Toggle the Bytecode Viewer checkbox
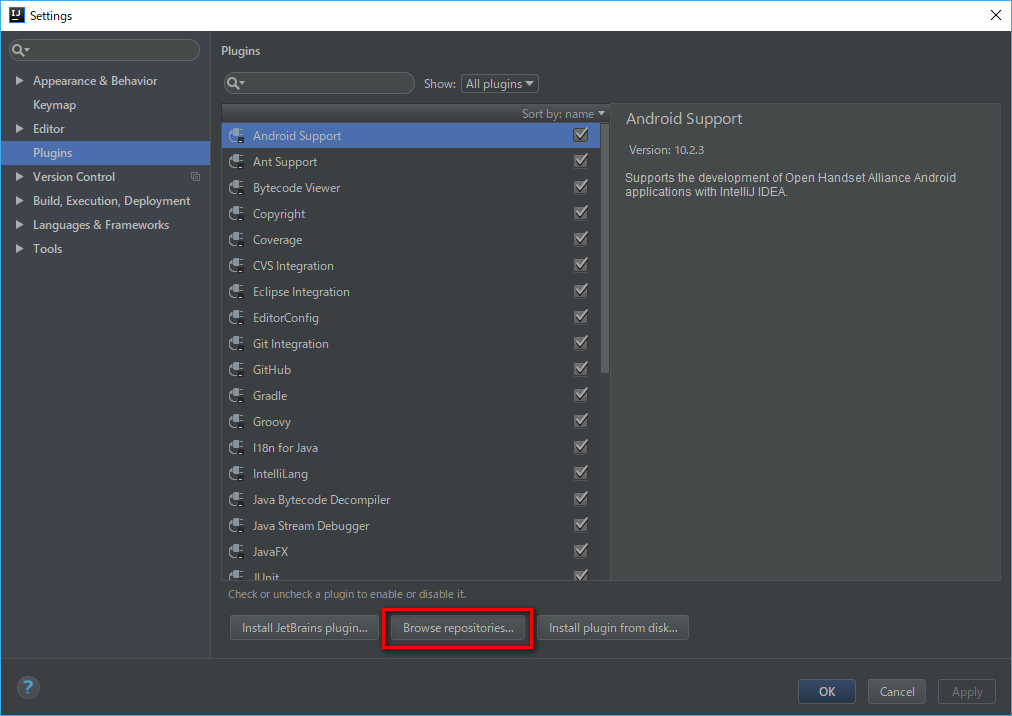Viewport: 1012px width, 716px height. click(x=581, y=187)
